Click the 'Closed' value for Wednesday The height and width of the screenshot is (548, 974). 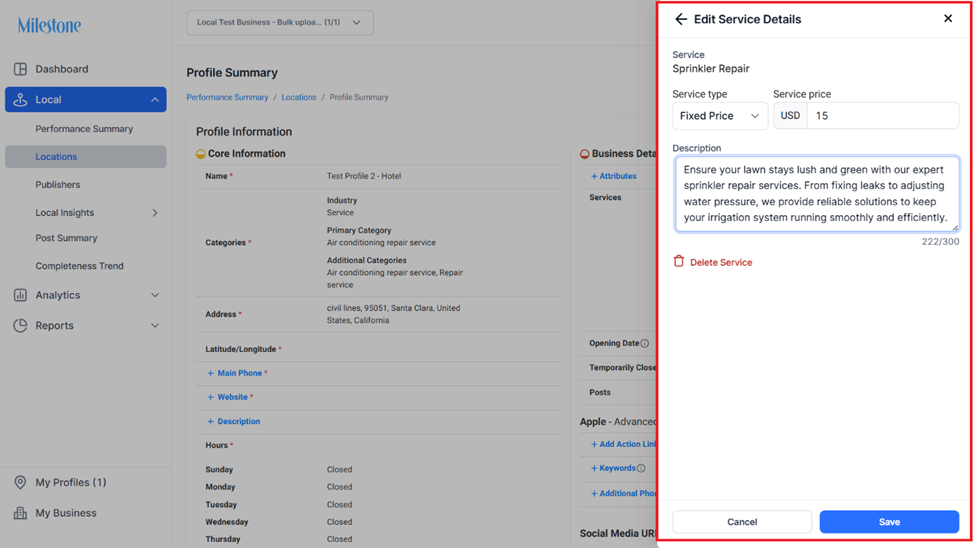(339, 523)
